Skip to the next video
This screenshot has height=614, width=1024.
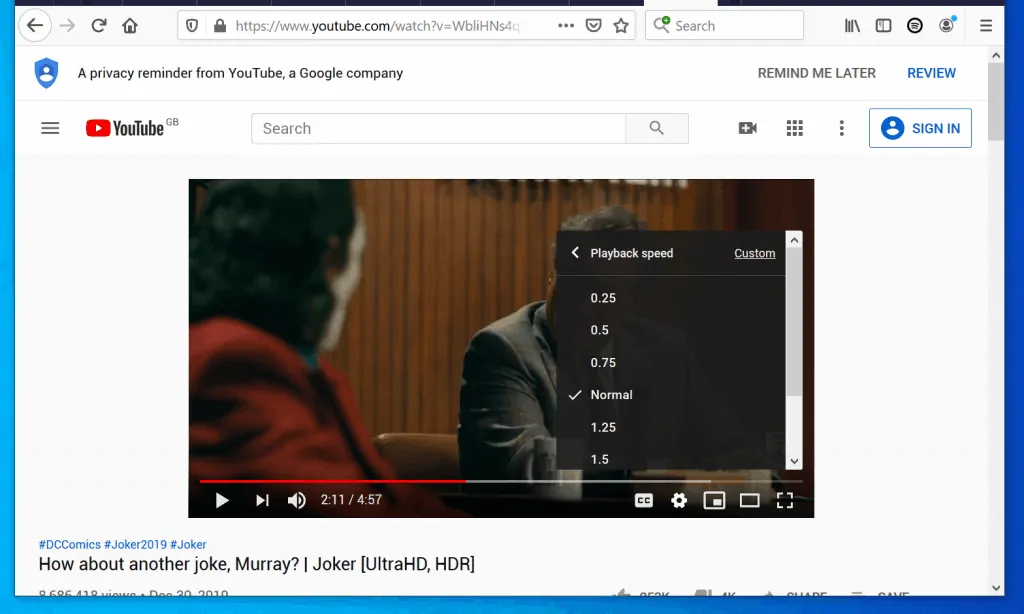coord(262,500)
